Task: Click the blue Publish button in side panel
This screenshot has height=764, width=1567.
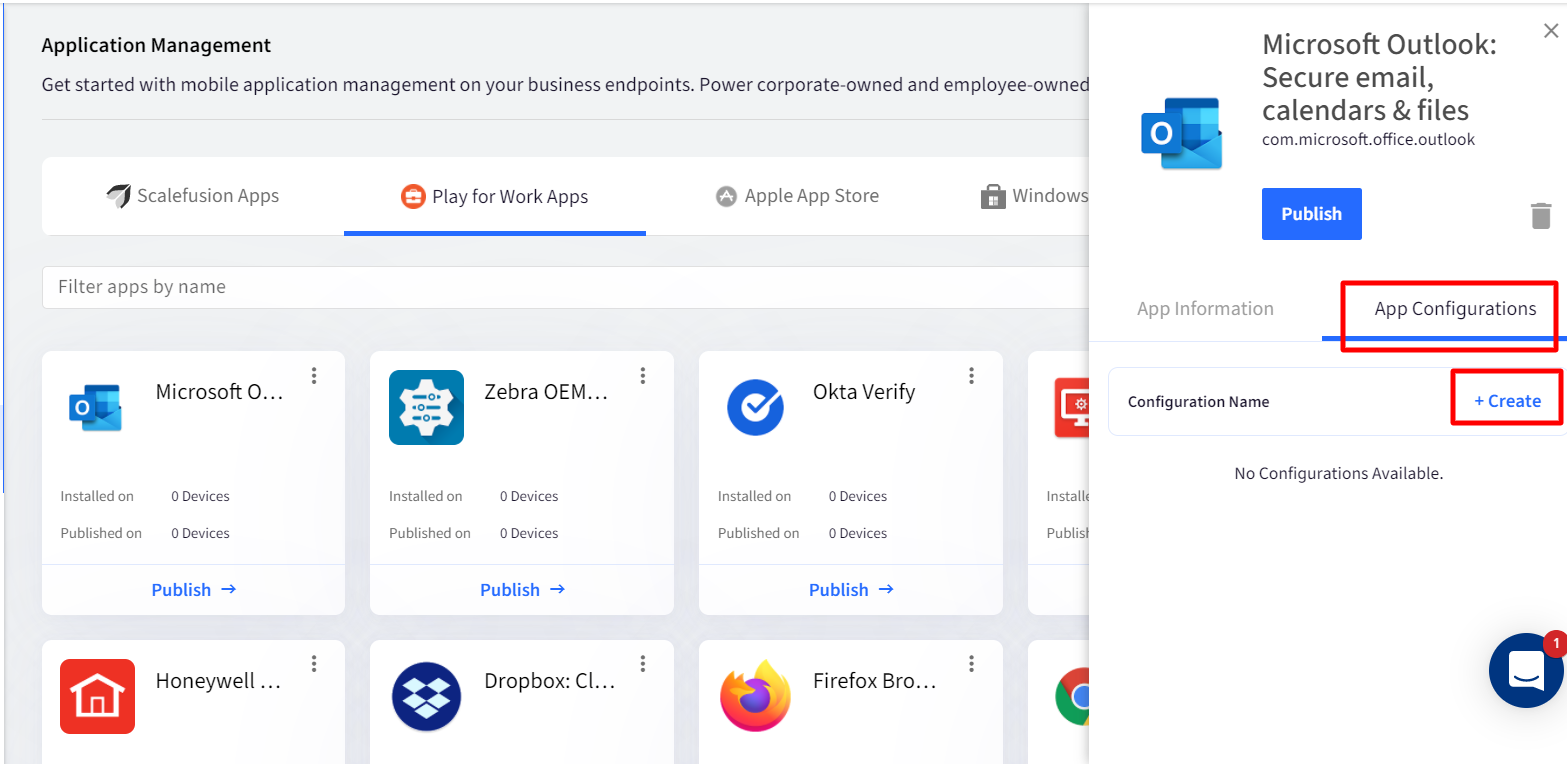Action: (x=1311, y=214)
